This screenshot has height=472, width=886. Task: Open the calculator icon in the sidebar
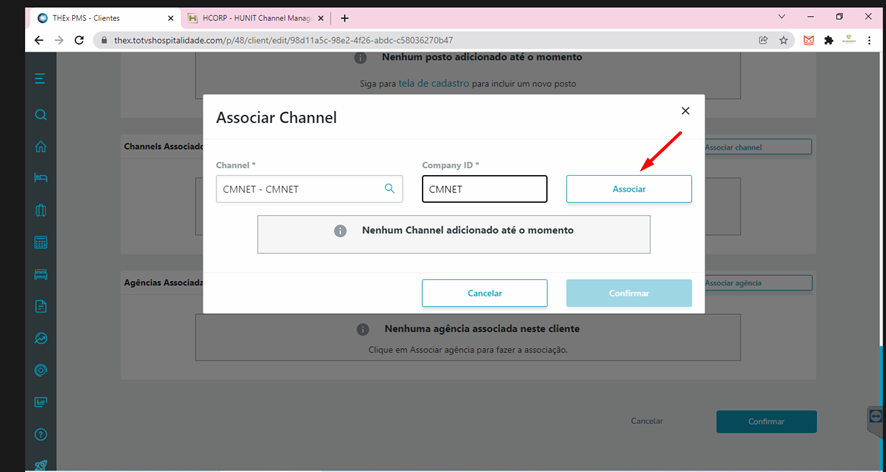(40, 243)
